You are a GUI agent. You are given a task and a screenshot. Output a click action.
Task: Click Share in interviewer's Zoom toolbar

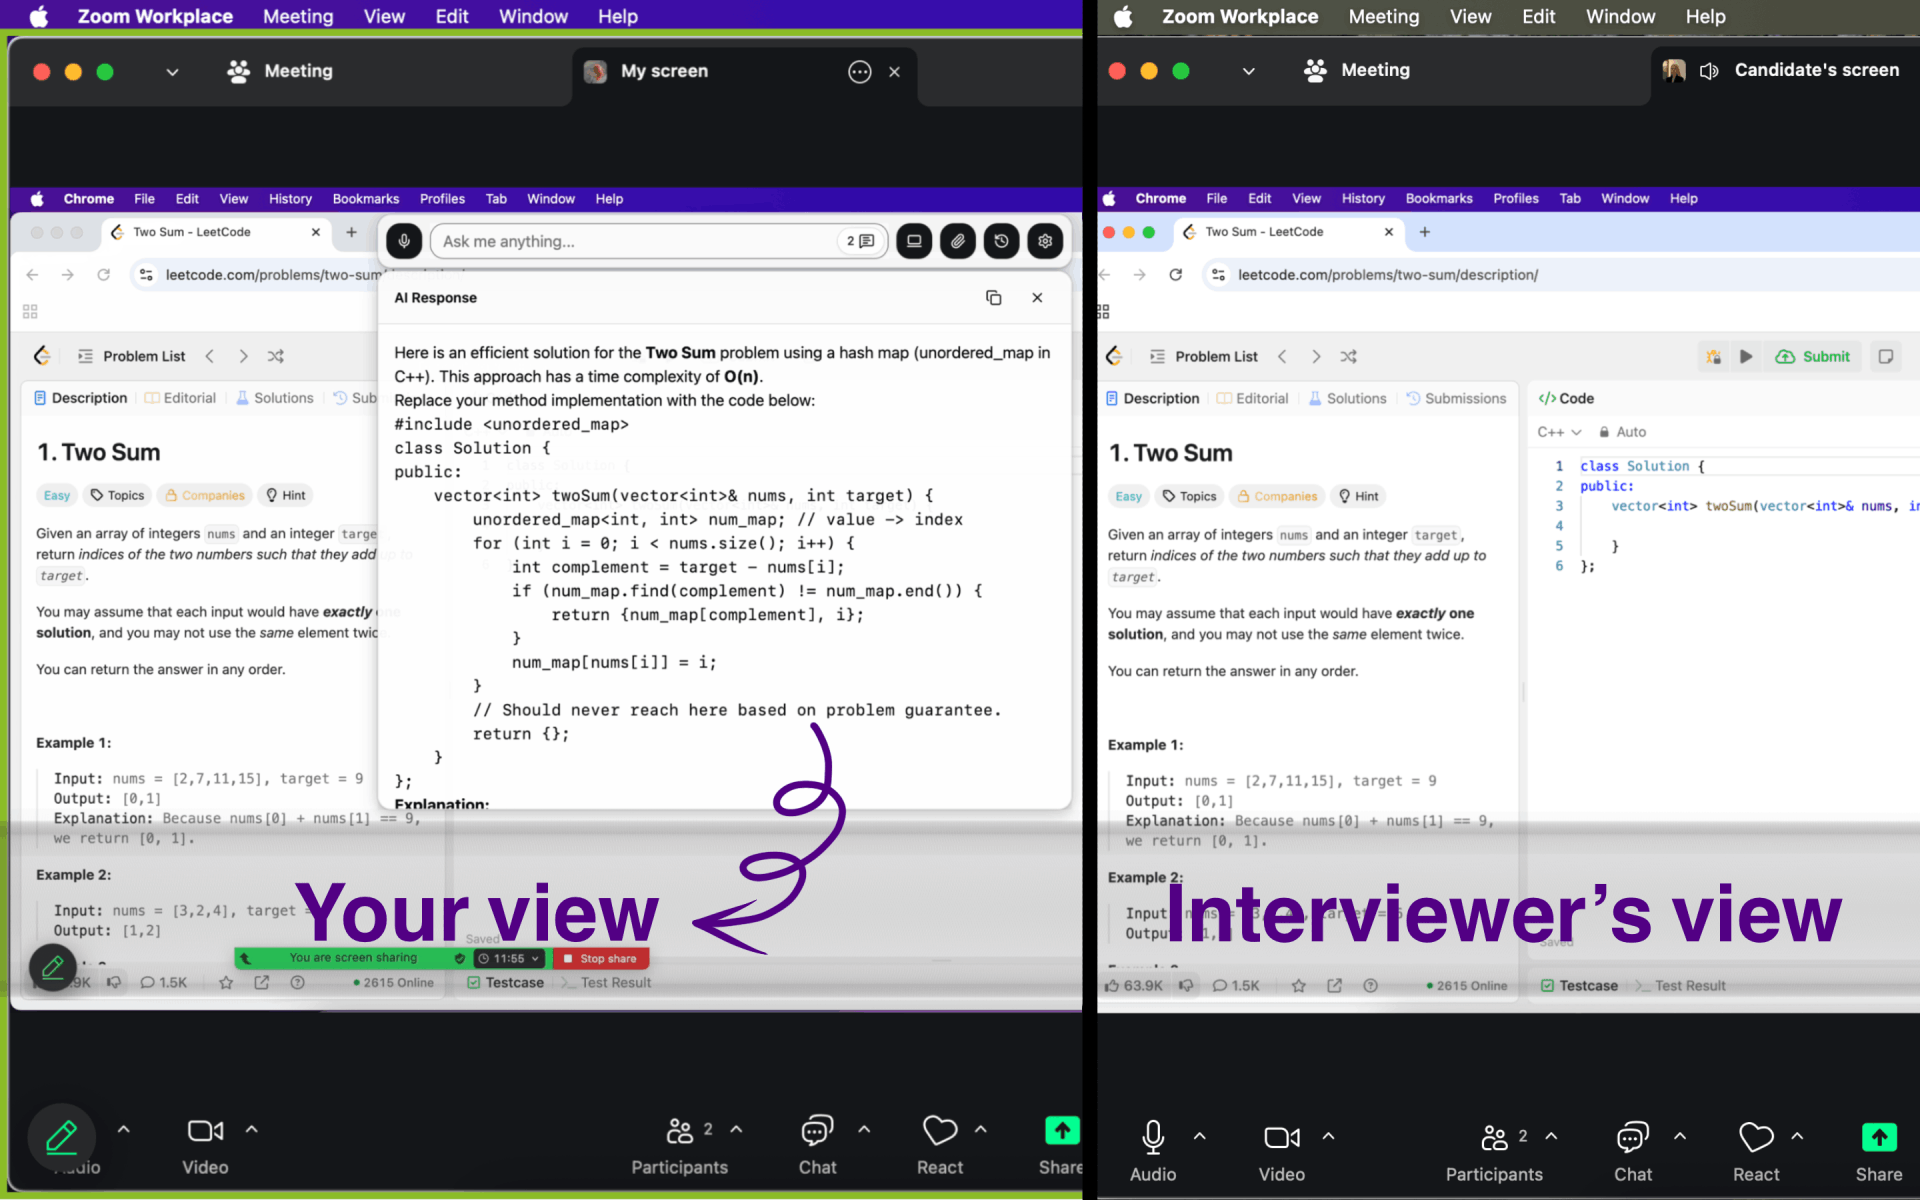(1879, 1151)
